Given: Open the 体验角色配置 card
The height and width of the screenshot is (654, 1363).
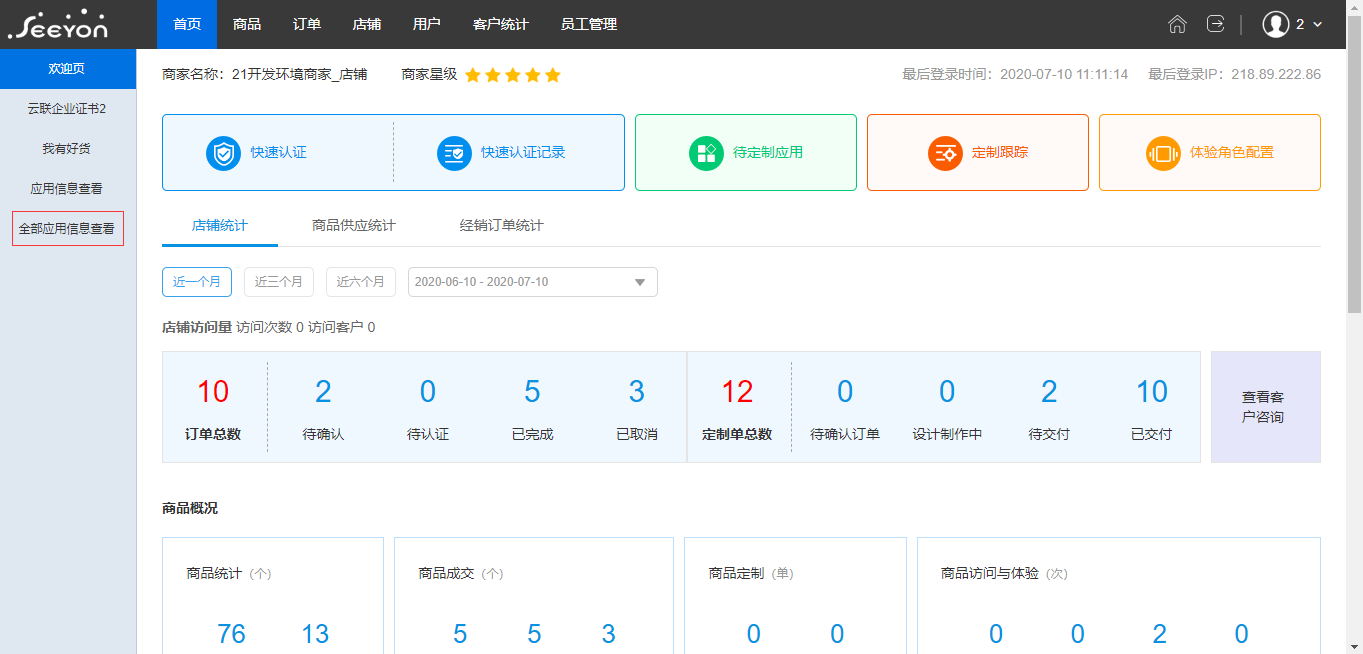Looking at the screenshot, I should (1210, 152).
